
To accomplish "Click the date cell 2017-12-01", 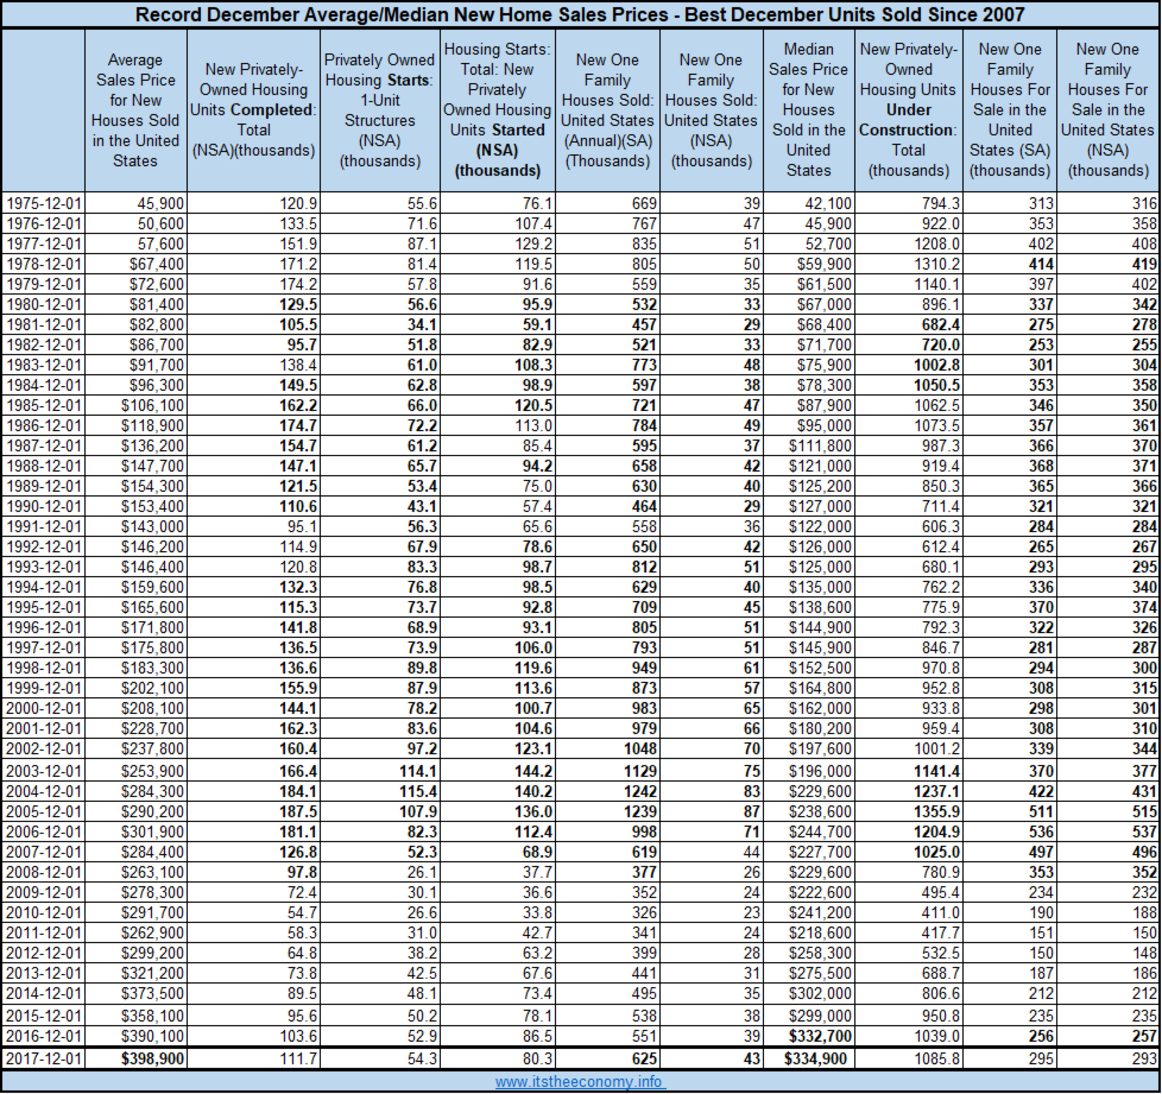I will click(44, 1058).
